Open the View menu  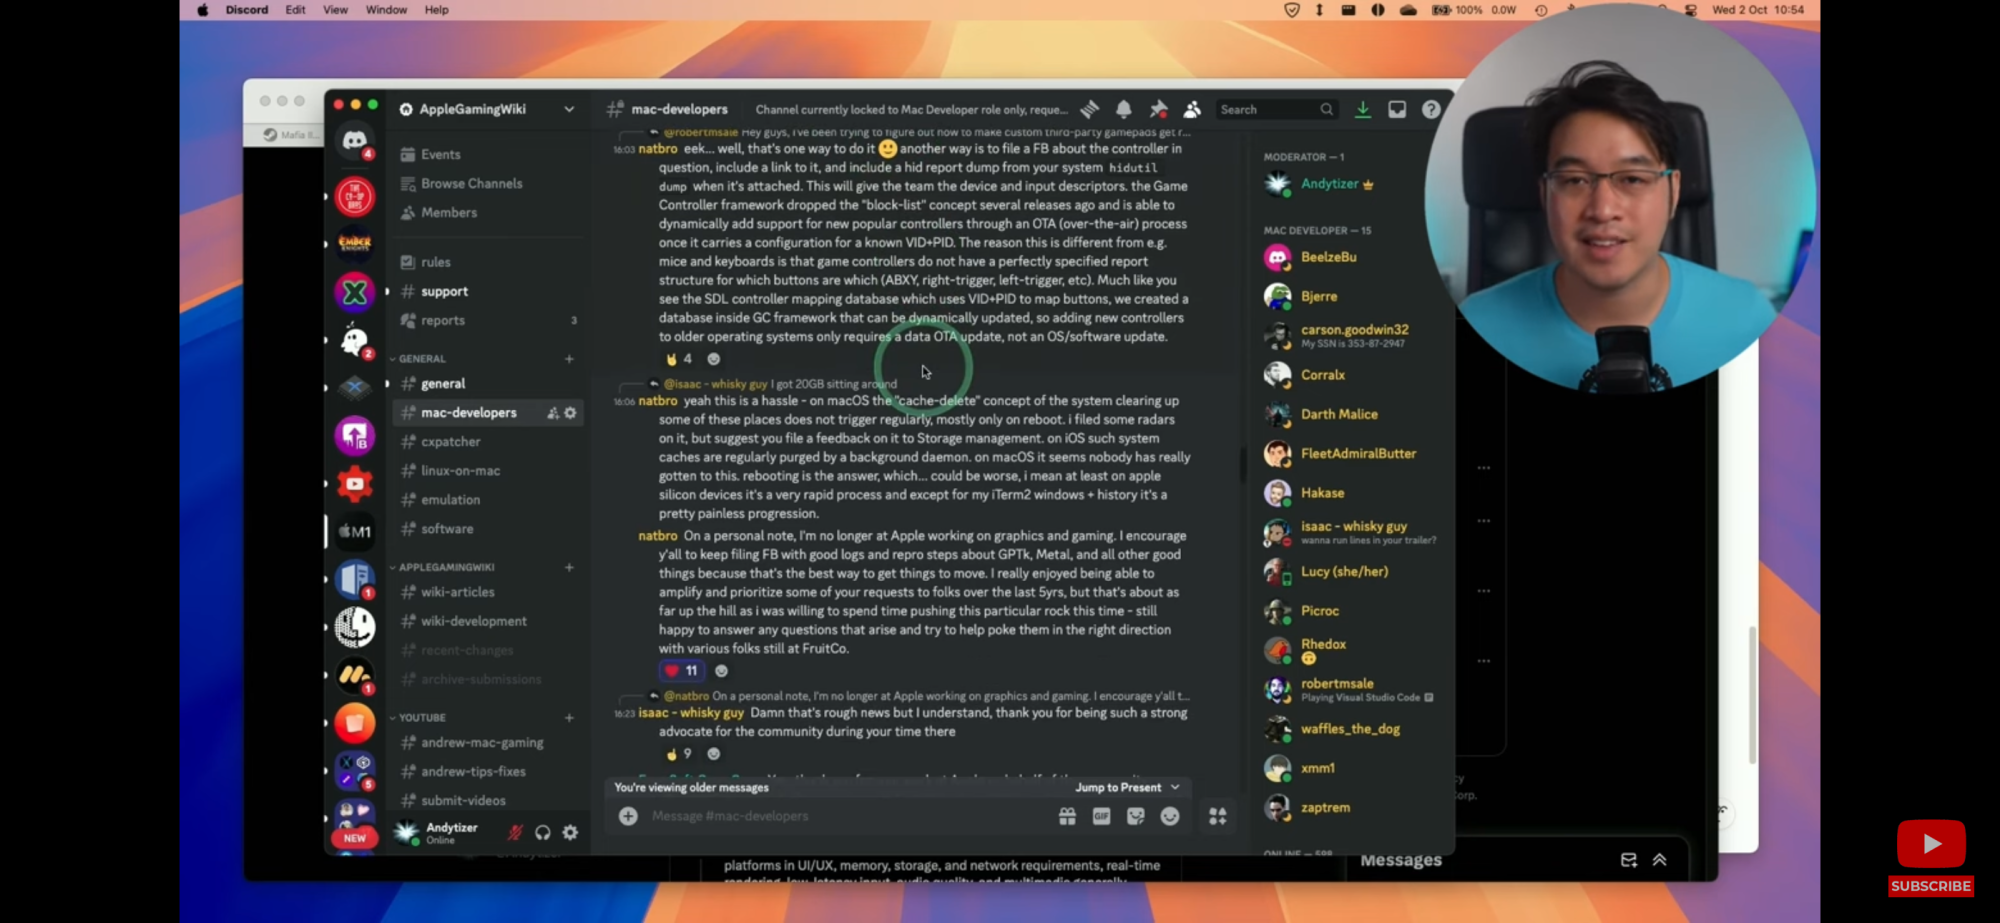tap(335, 10)
